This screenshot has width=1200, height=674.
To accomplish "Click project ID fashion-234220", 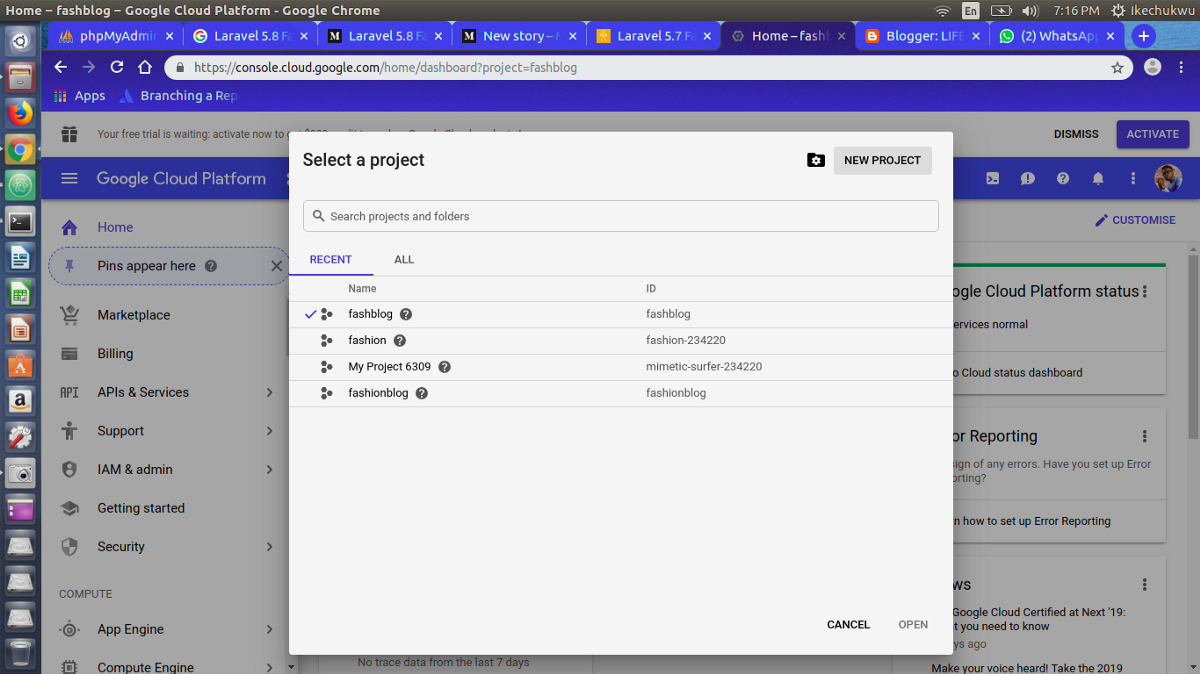I will coord(686,340).
